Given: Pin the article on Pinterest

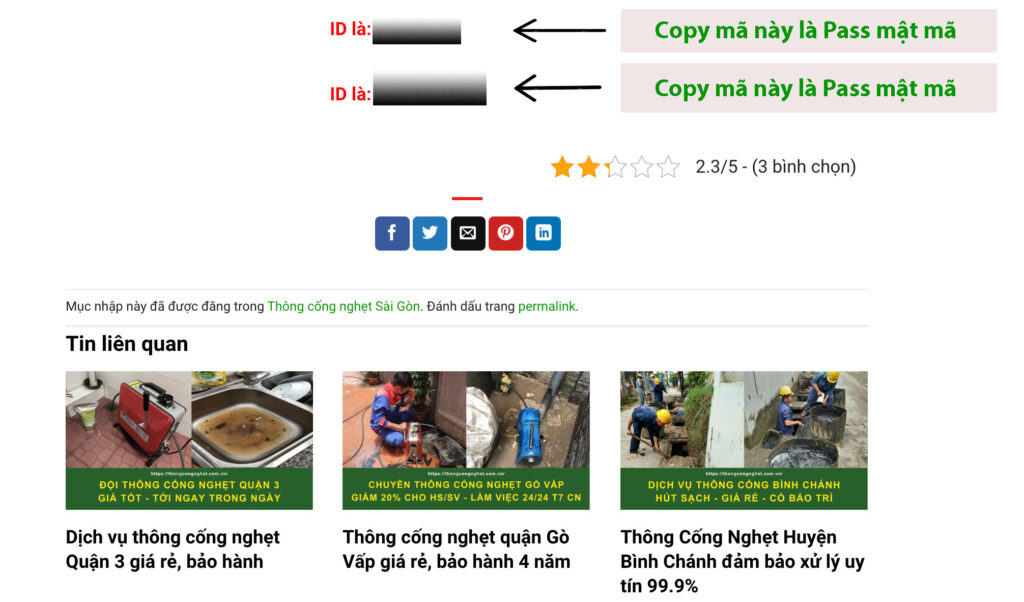Looking at the screenshot, I should pyautogui.click(x=505, y=233).
